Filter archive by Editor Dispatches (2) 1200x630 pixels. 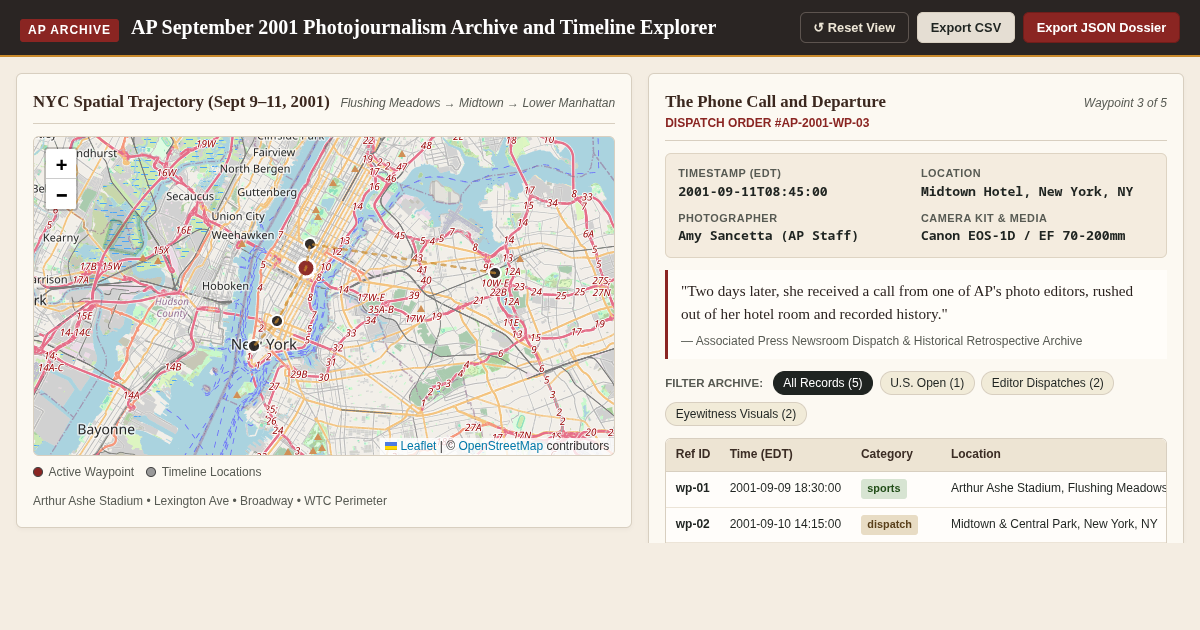(x=1047, y=383)
